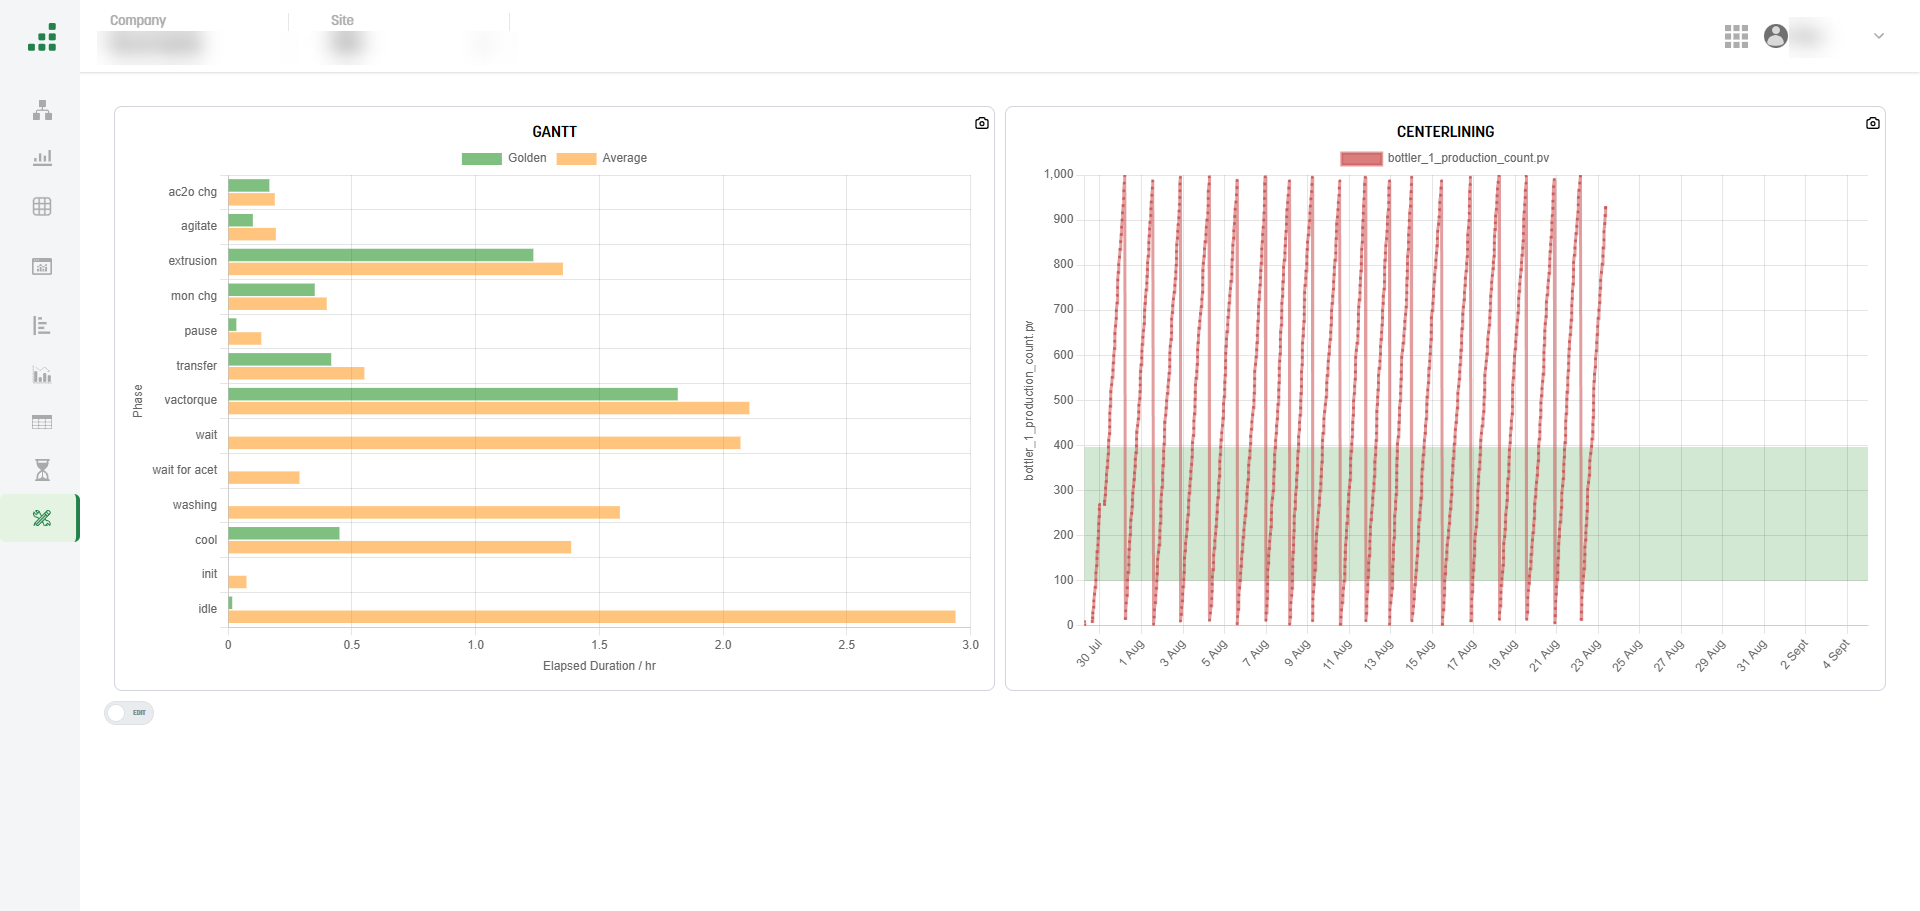This screenshot has height=911, width=1920.
Task: Open the bar chart sidebar icon
Action: click(x=42, y=158)
